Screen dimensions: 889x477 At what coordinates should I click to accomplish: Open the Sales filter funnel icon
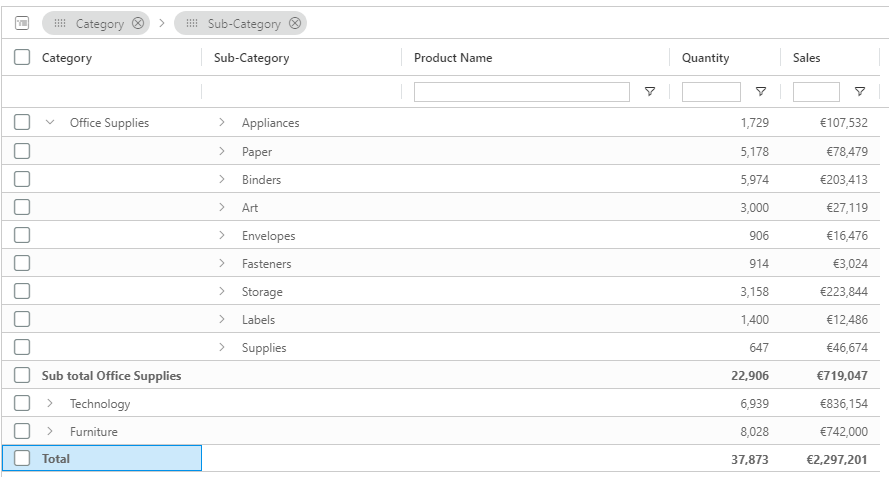[x=860, y=92]
